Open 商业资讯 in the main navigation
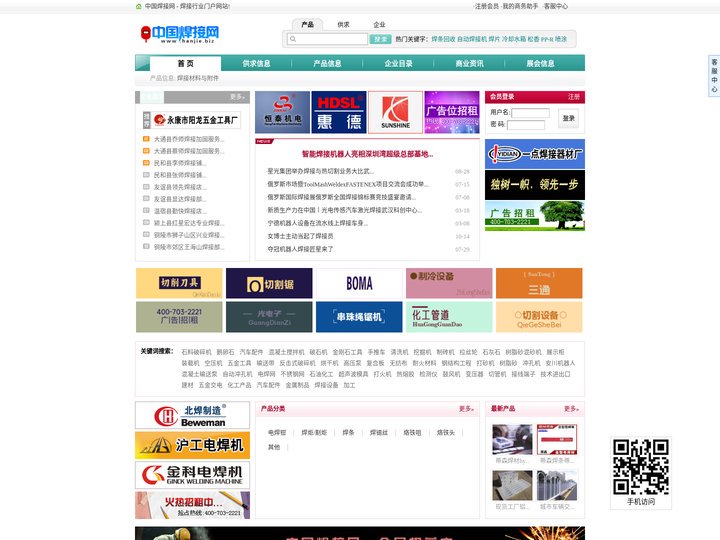This screenshot has height=540, width=720. point(469,63)
